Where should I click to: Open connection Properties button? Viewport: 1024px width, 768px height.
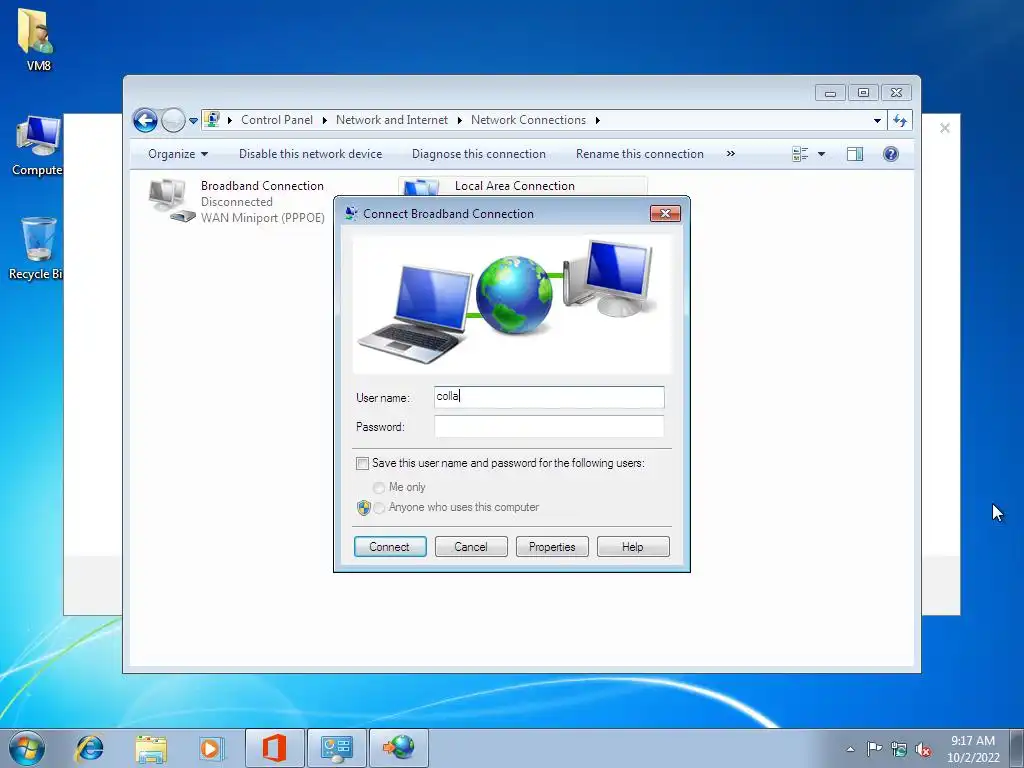click(x=552, y=547)
